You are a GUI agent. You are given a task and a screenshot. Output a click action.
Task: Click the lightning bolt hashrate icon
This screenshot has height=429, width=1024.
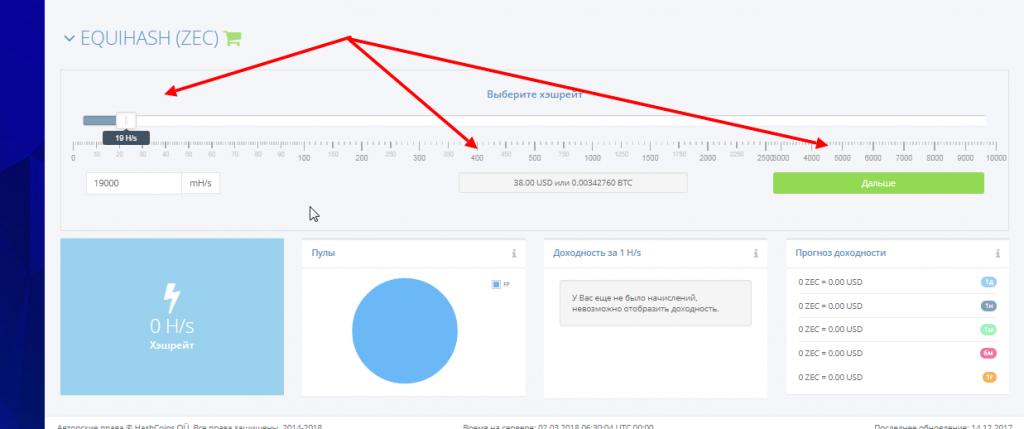[x=172, y=298]
